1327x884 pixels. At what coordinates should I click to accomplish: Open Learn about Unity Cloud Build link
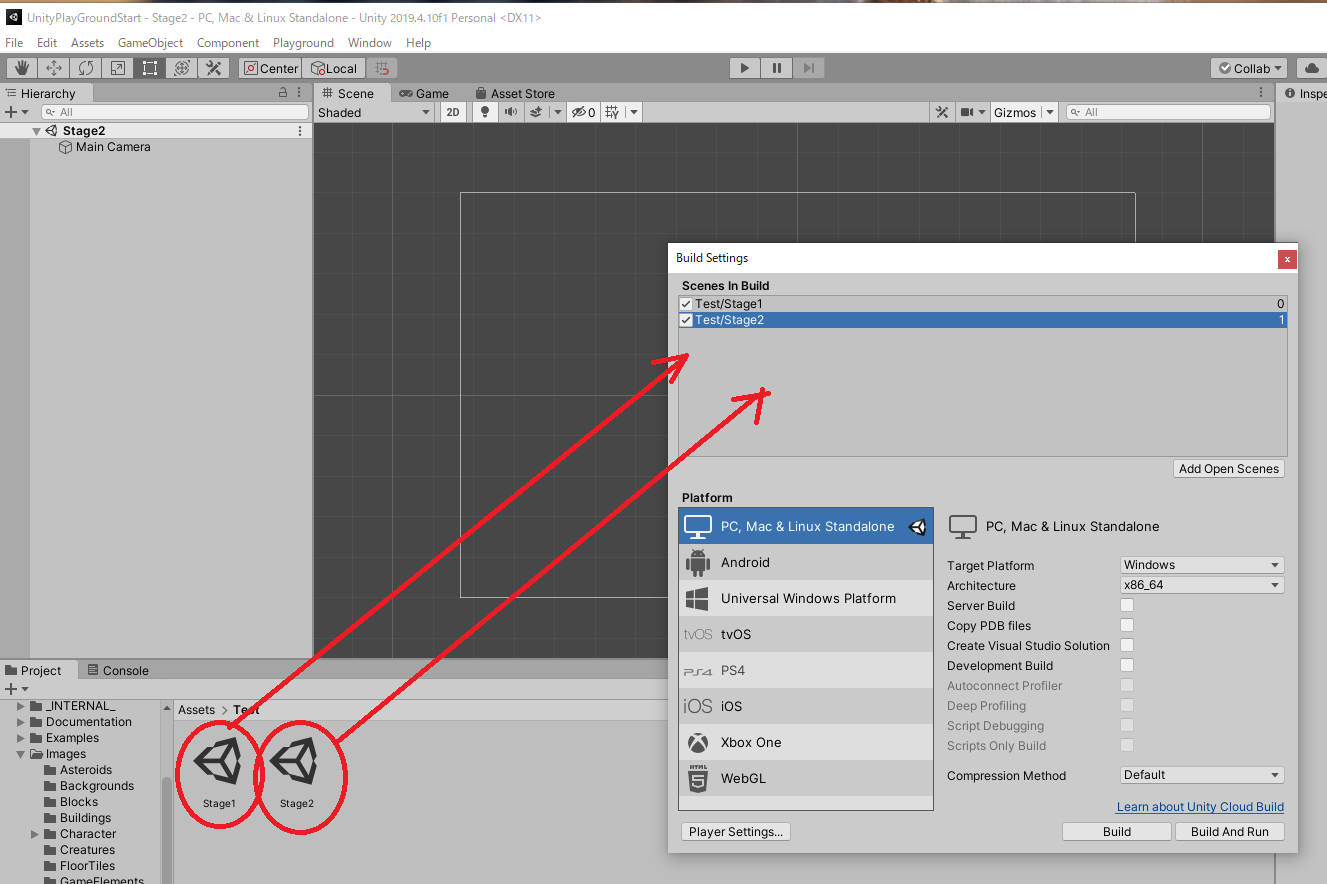(1200, 807)
